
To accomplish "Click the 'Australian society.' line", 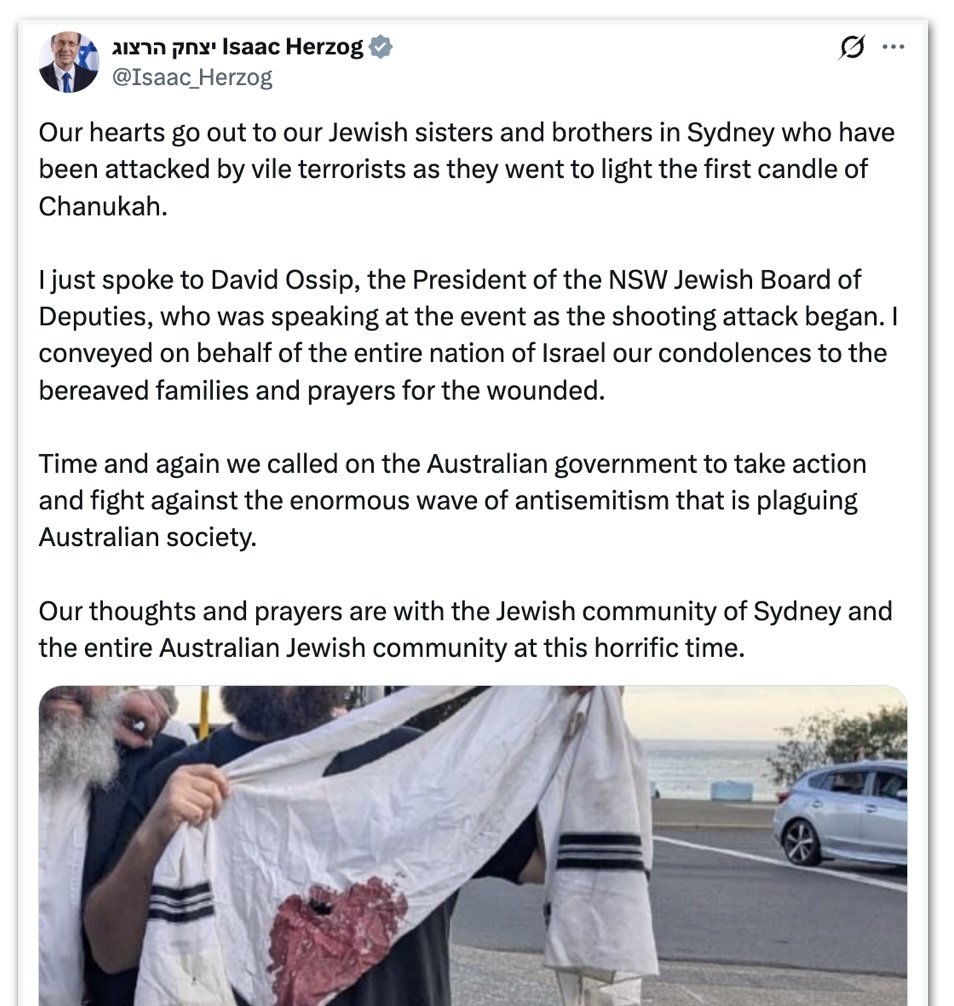I will (x=148, y=538).
